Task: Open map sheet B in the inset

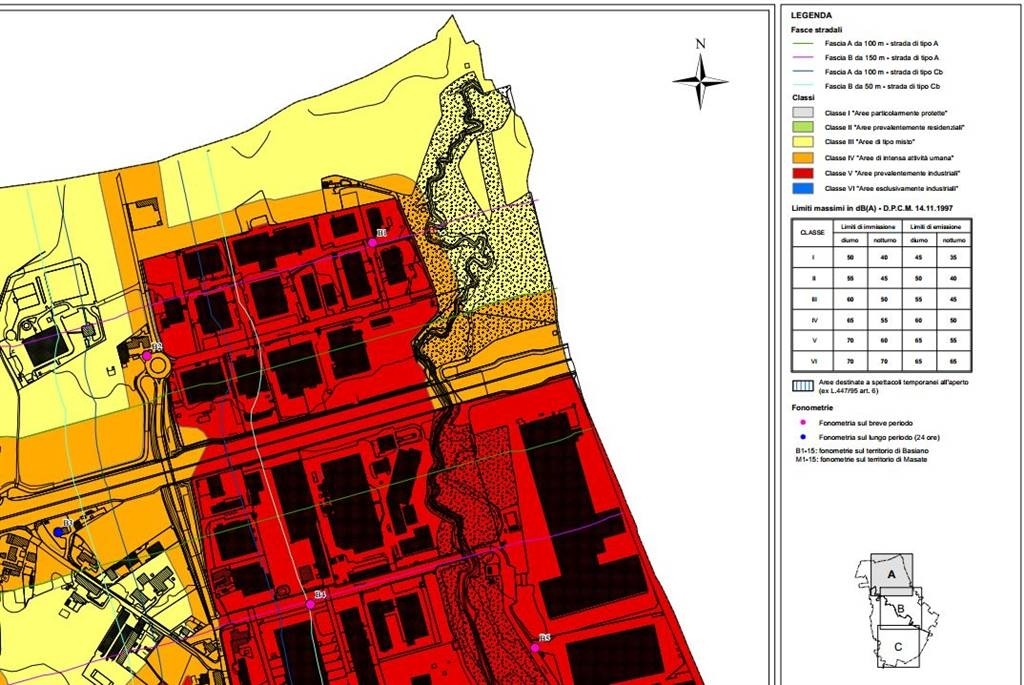Action: click(901, 609)
